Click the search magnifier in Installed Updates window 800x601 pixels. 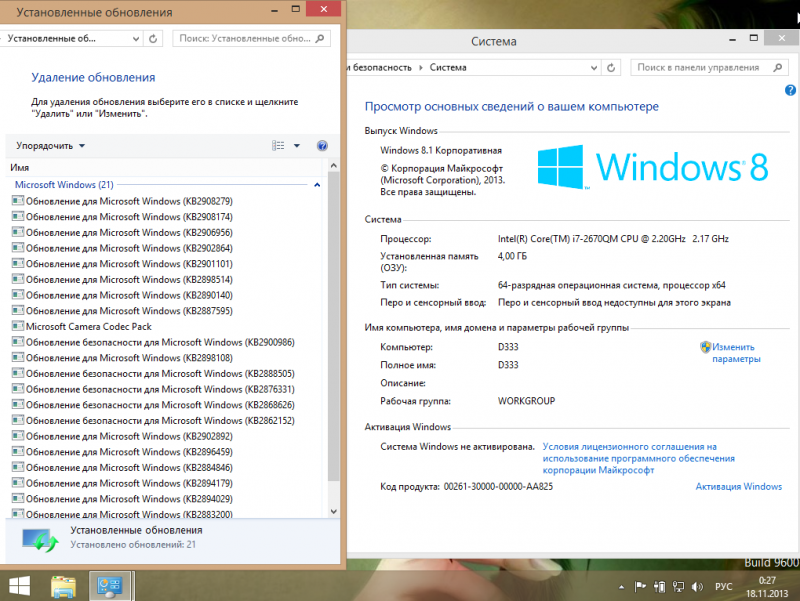pyautogui.click(x=320, y=38)
